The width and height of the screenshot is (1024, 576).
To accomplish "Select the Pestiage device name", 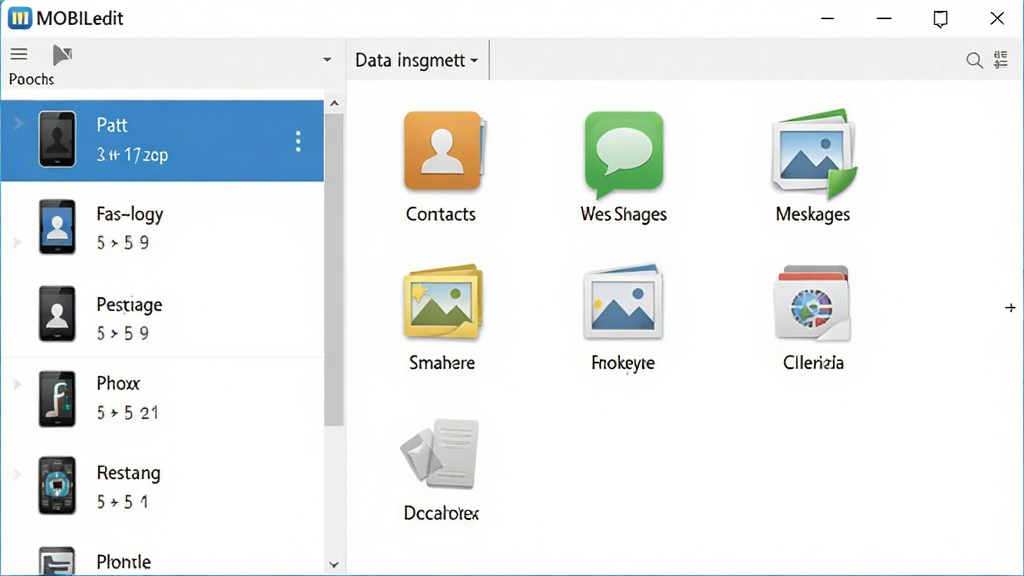I will tap(129, 305).
